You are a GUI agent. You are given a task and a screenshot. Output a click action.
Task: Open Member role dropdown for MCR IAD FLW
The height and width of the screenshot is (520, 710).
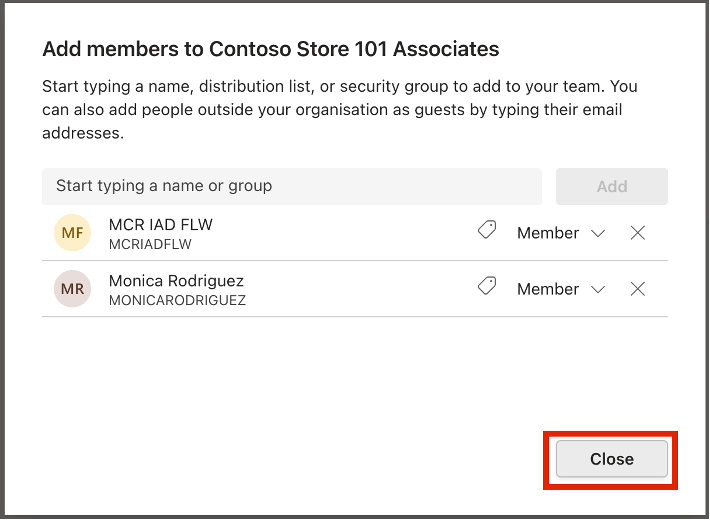(561, 233)
